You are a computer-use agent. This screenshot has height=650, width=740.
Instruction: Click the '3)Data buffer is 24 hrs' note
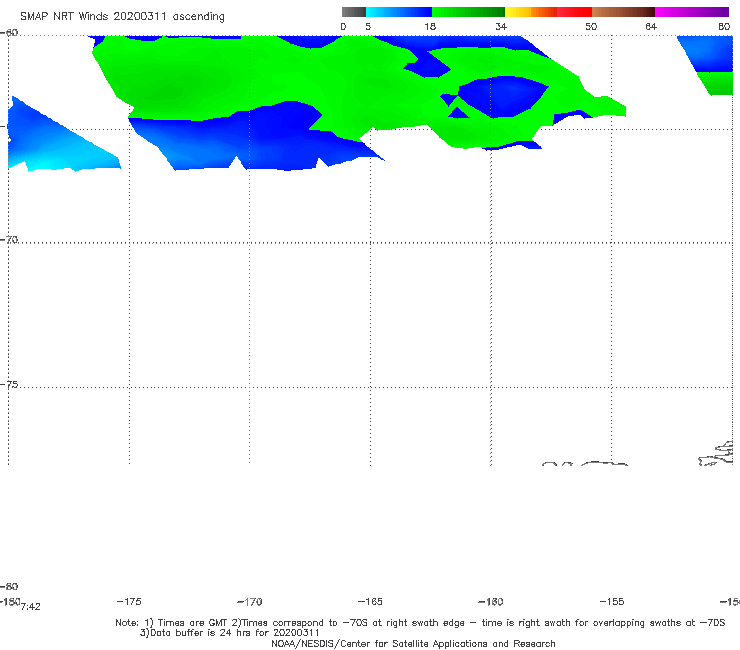coord(230,633)
